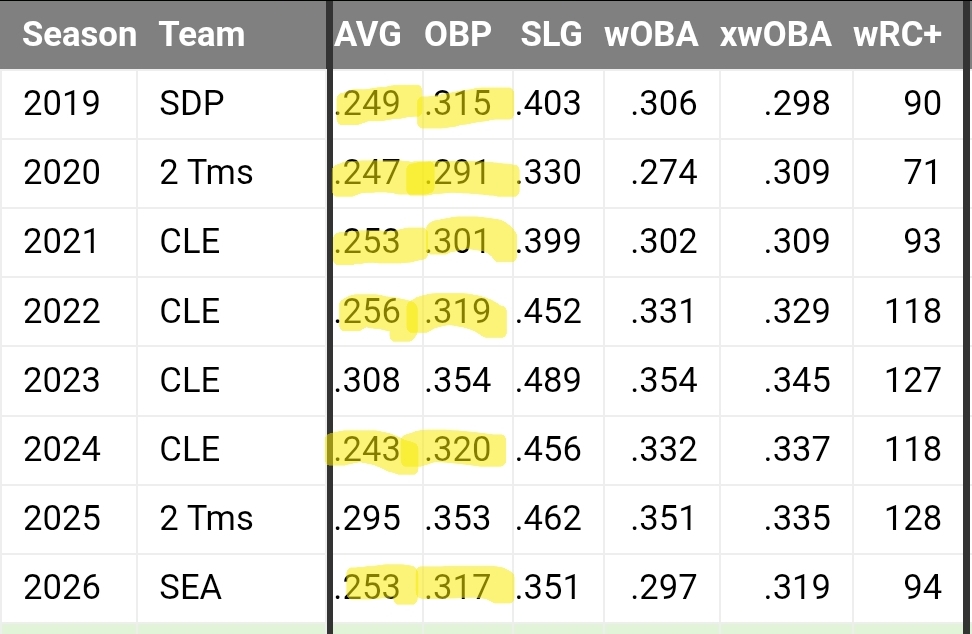Viewport: 972px width, 634px height.
Task: Select the 2021 season cell
Action: [x=61, y=242]
